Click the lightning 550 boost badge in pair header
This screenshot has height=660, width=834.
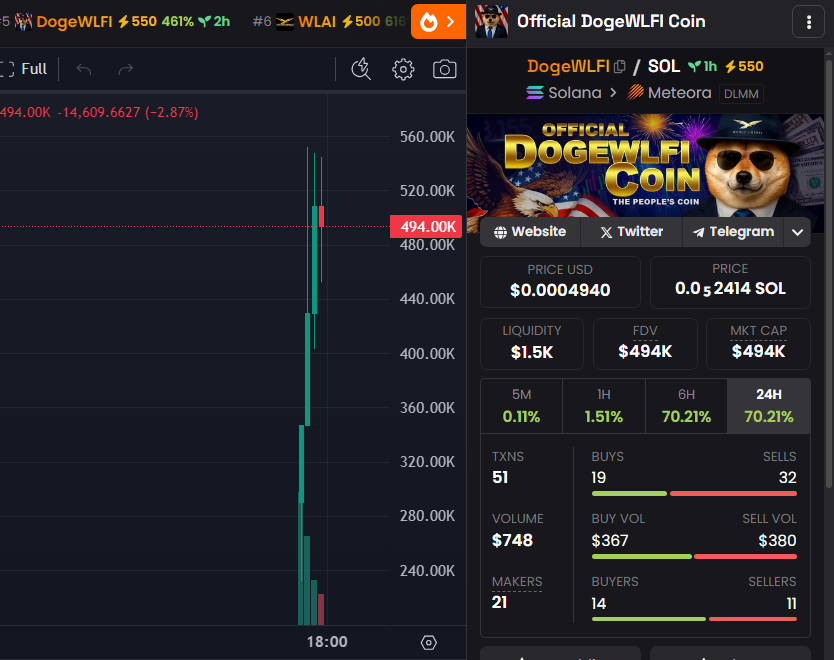tap(744, 66)
